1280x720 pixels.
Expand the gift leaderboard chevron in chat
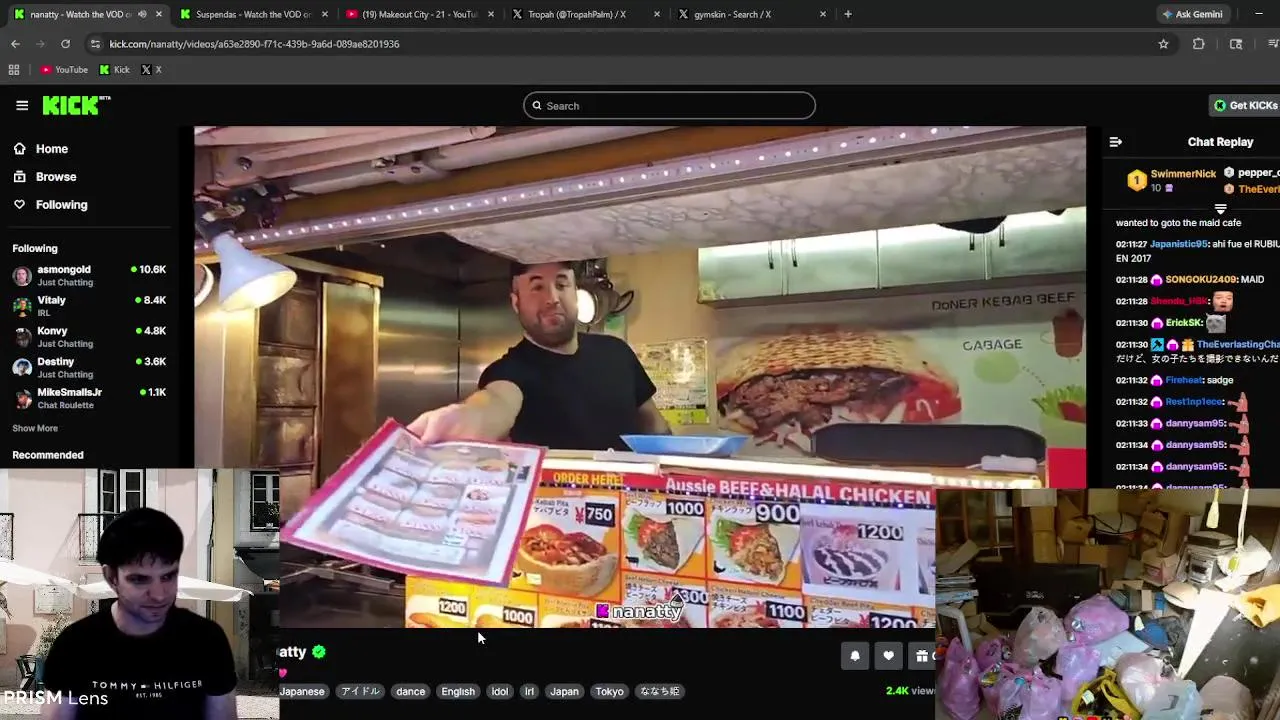pyautogui.click(x=1220, y=209)
